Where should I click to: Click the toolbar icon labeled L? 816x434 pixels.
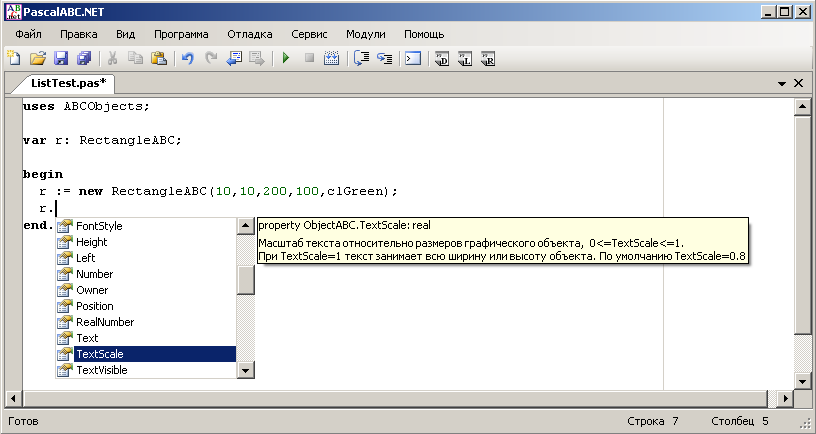click(x=465, y=58)
